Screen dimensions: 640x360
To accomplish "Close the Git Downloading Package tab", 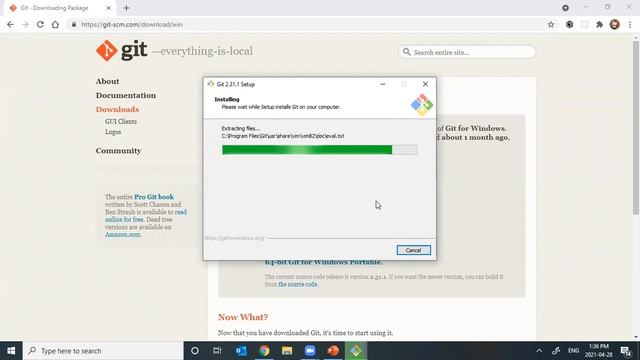I will pos(109,8).
